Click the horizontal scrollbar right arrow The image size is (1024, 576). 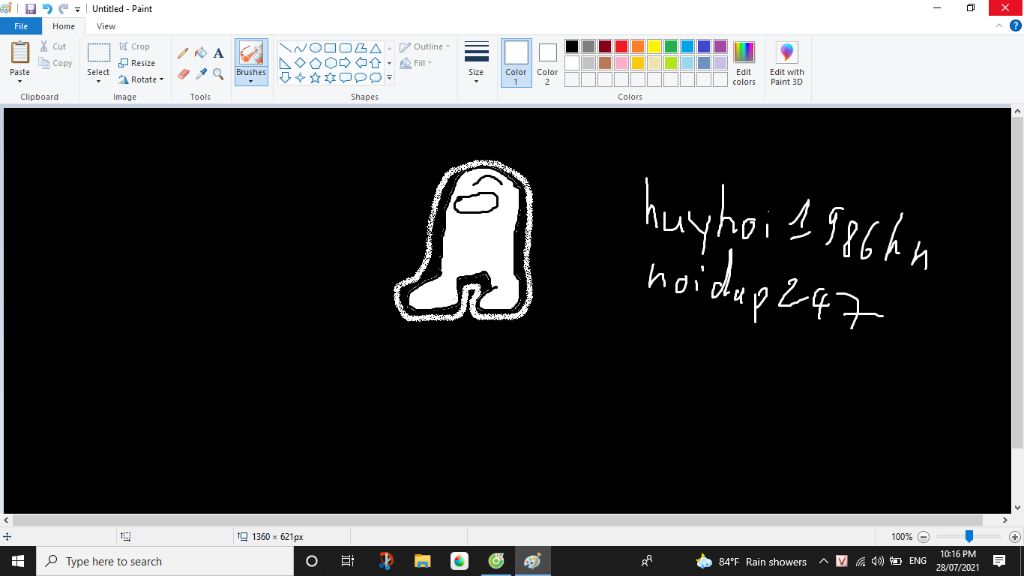pos(1005,520)
